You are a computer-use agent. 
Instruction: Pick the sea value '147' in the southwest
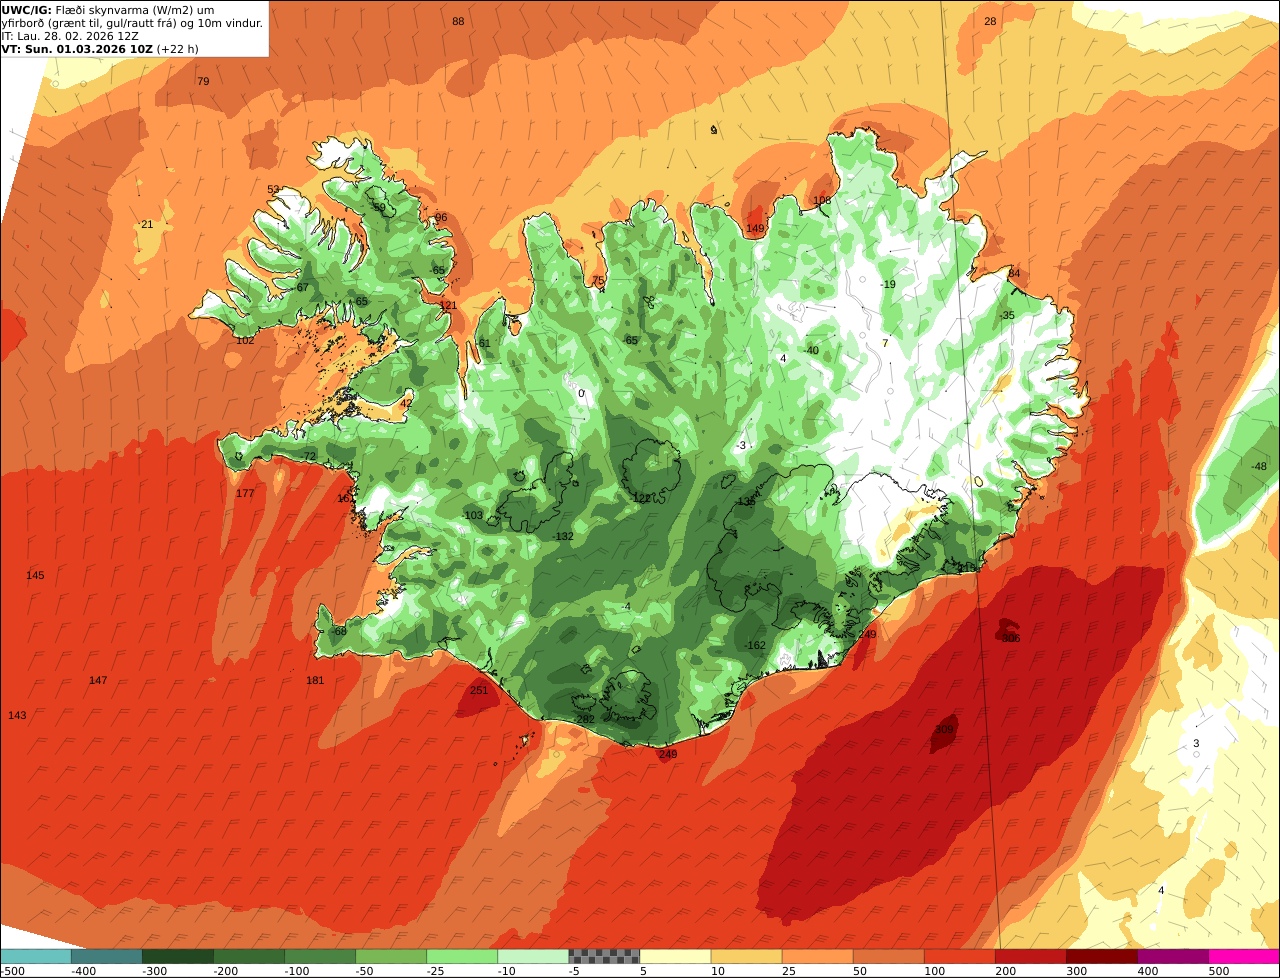pos(97,681)
